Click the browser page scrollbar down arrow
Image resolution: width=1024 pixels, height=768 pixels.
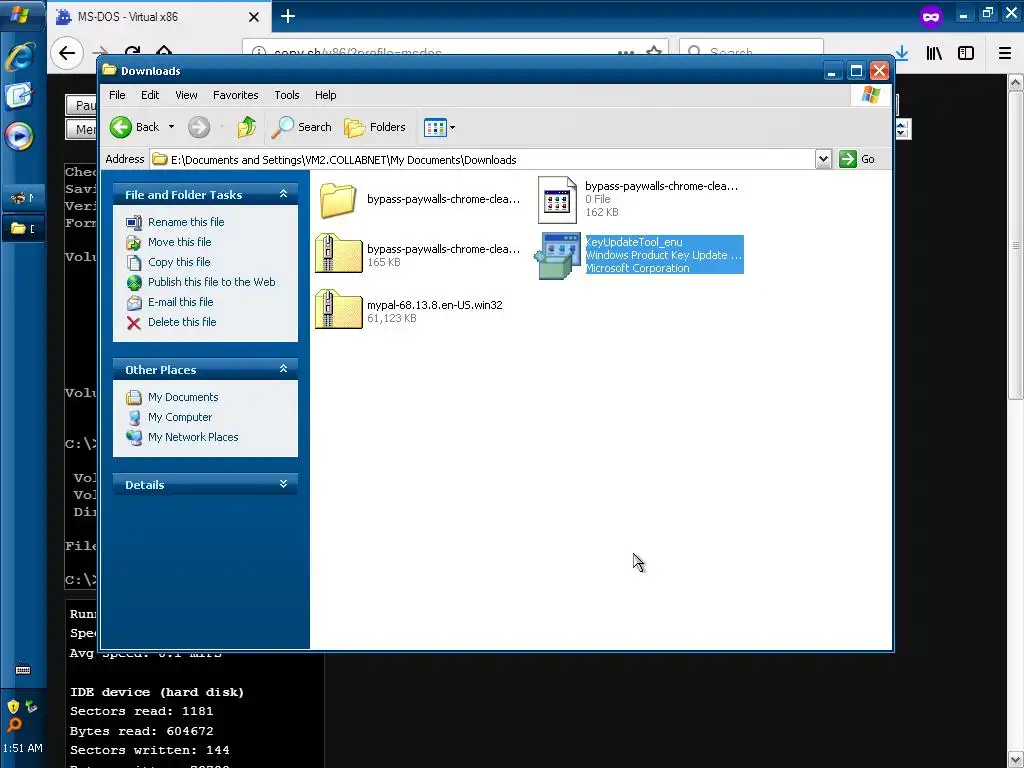click(1016, 760)
